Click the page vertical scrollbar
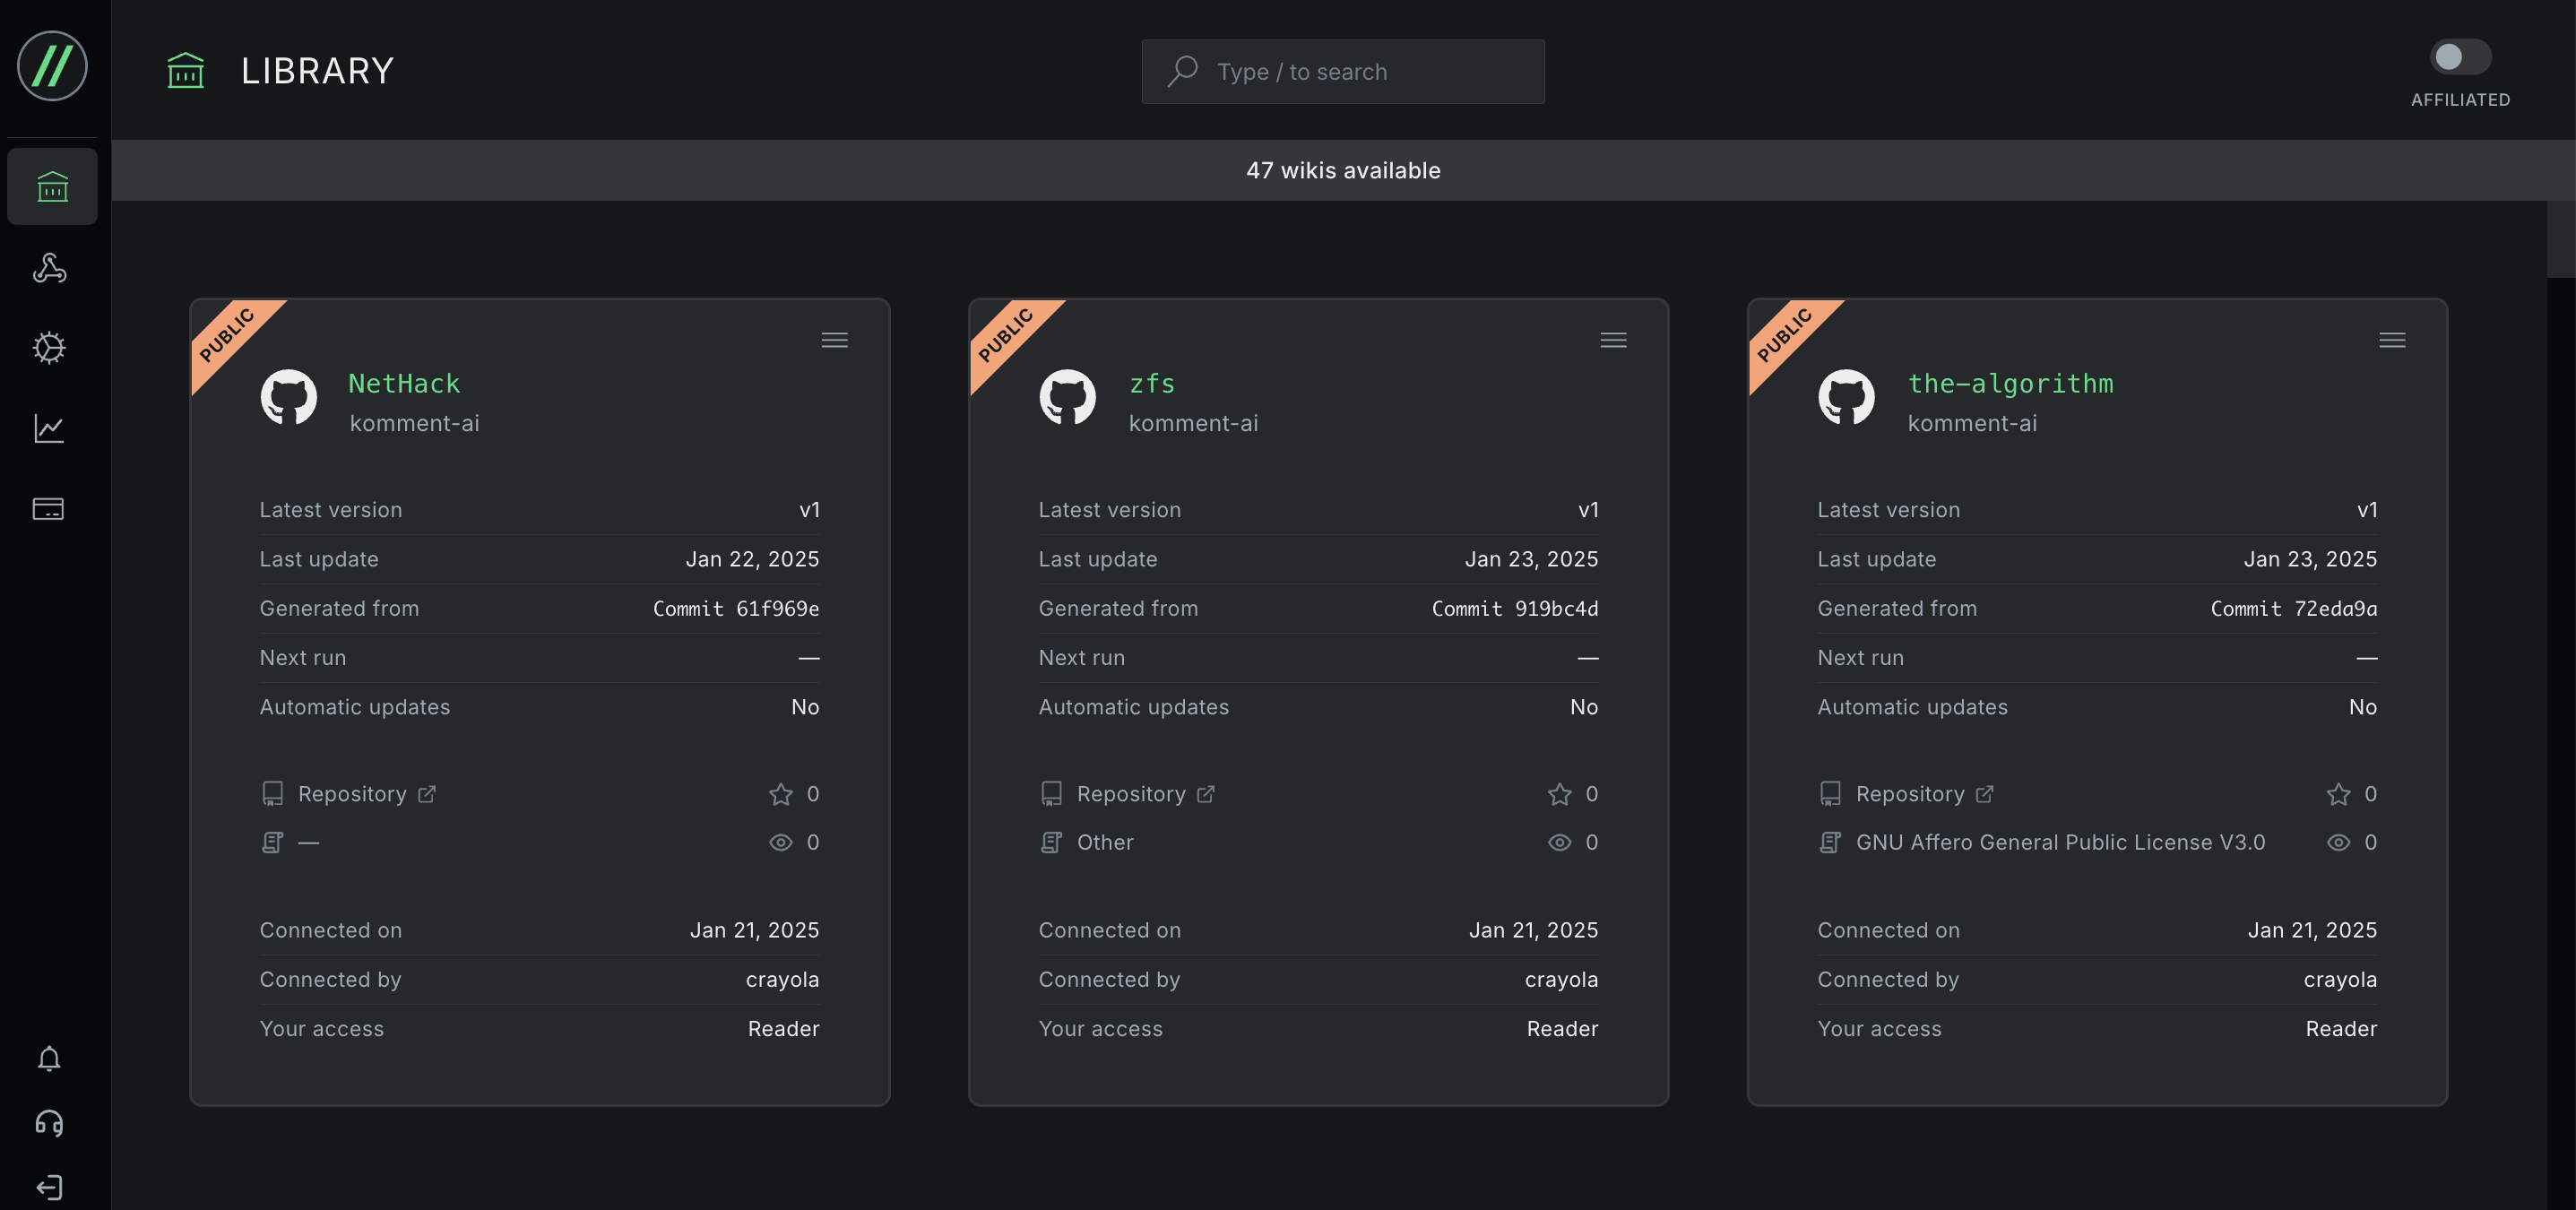 (x=2560, y=238)
